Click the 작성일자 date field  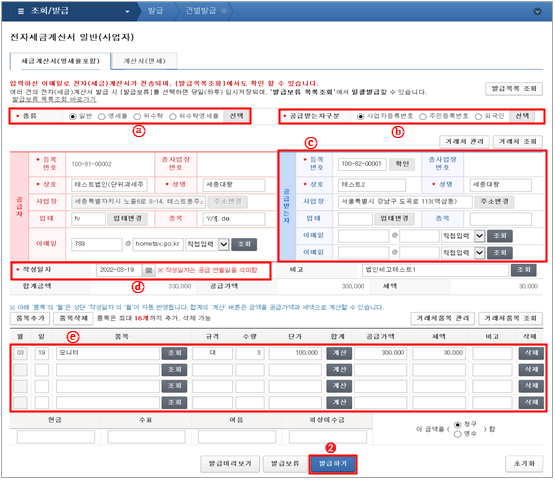119,270
